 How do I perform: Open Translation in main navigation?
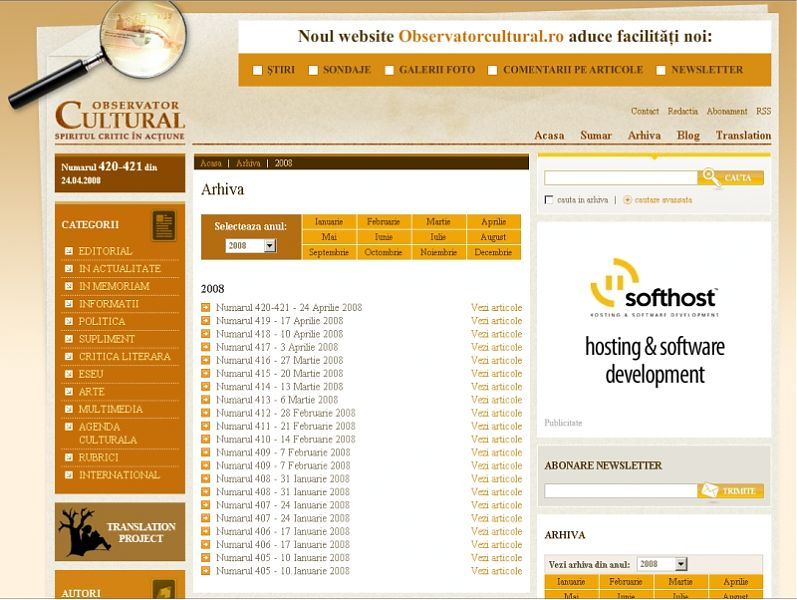(x=743, y=135)
